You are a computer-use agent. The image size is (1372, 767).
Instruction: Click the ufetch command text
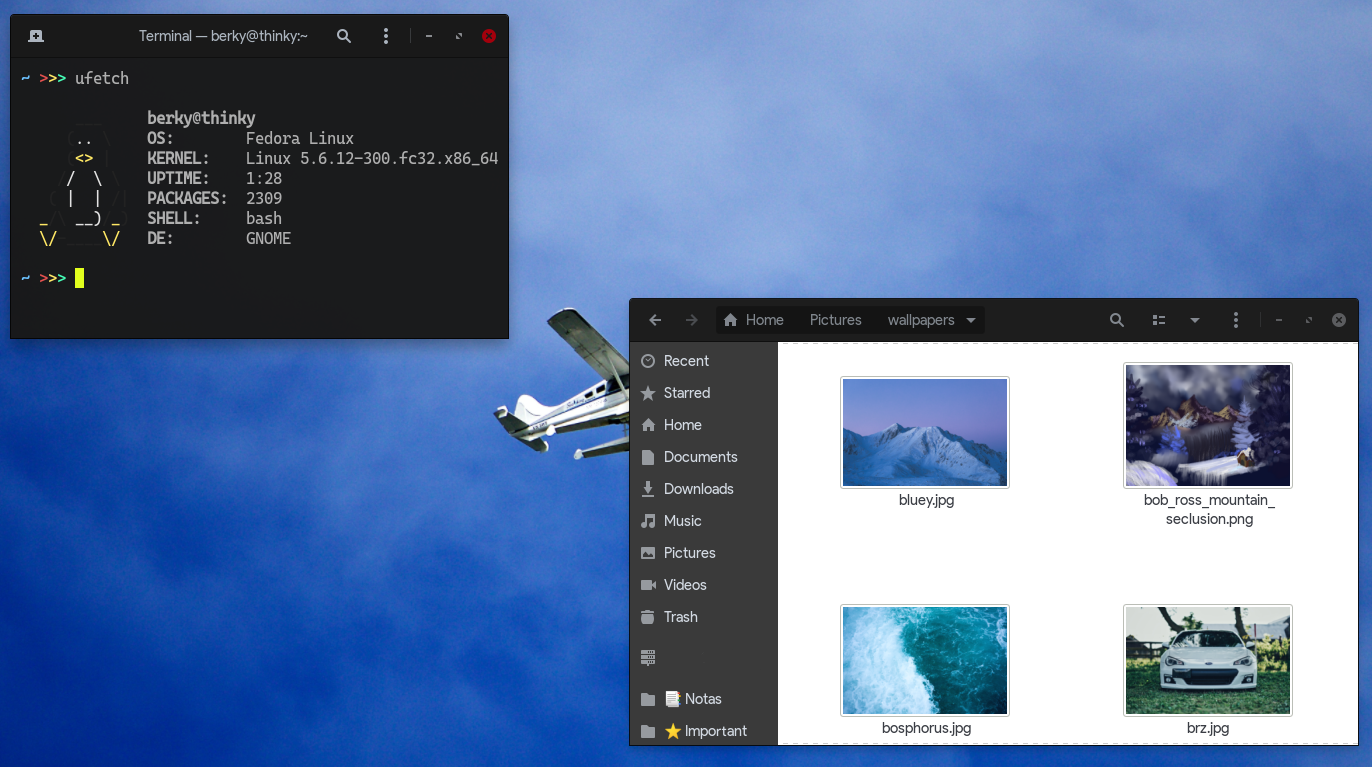(102, 78)
